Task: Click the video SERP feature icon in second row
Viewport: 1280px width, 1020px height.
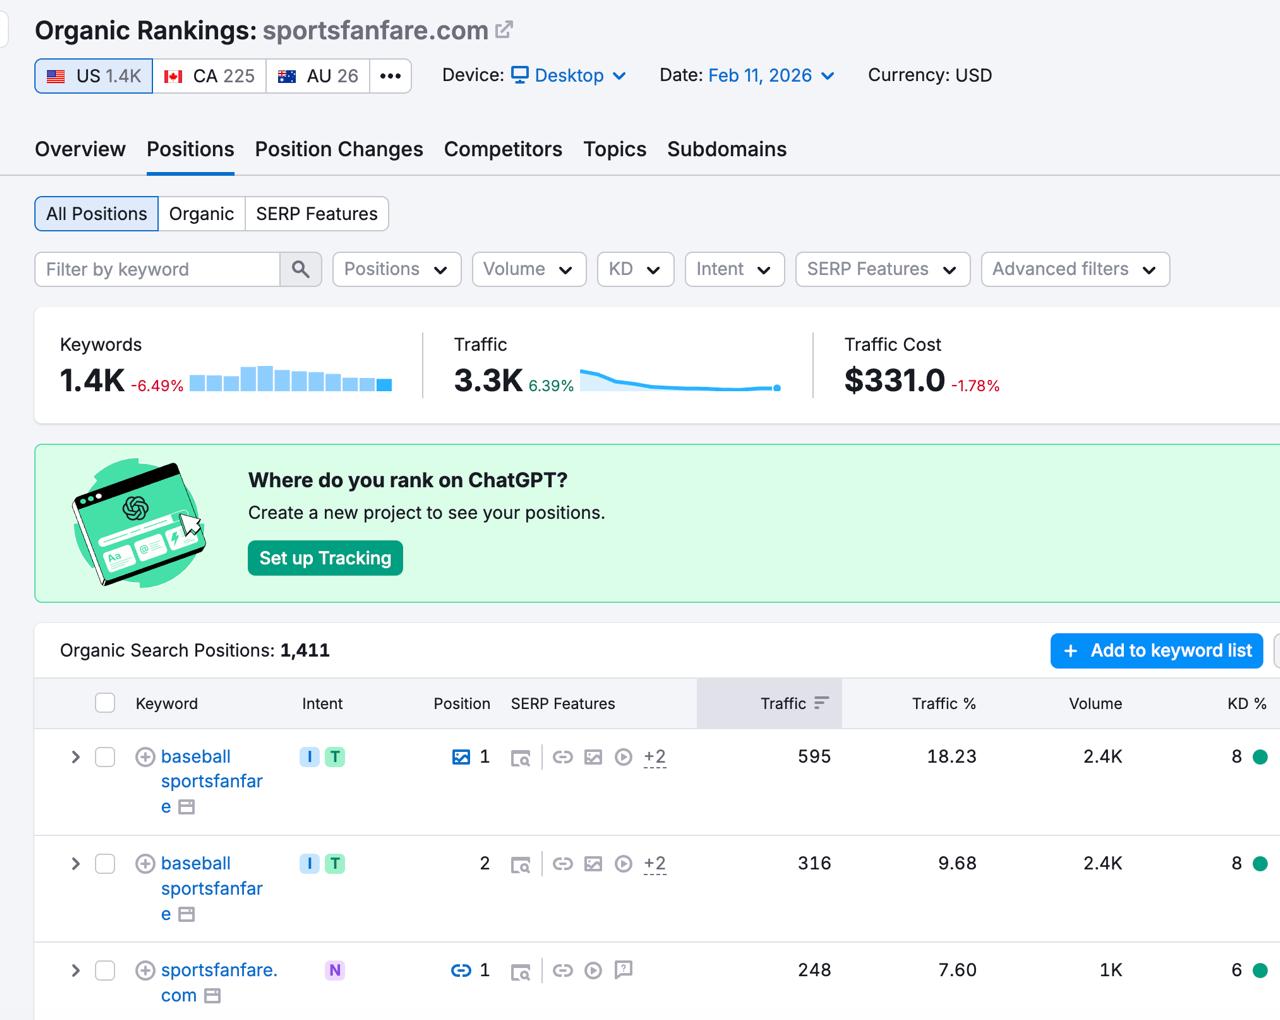Action: [623, 864]
